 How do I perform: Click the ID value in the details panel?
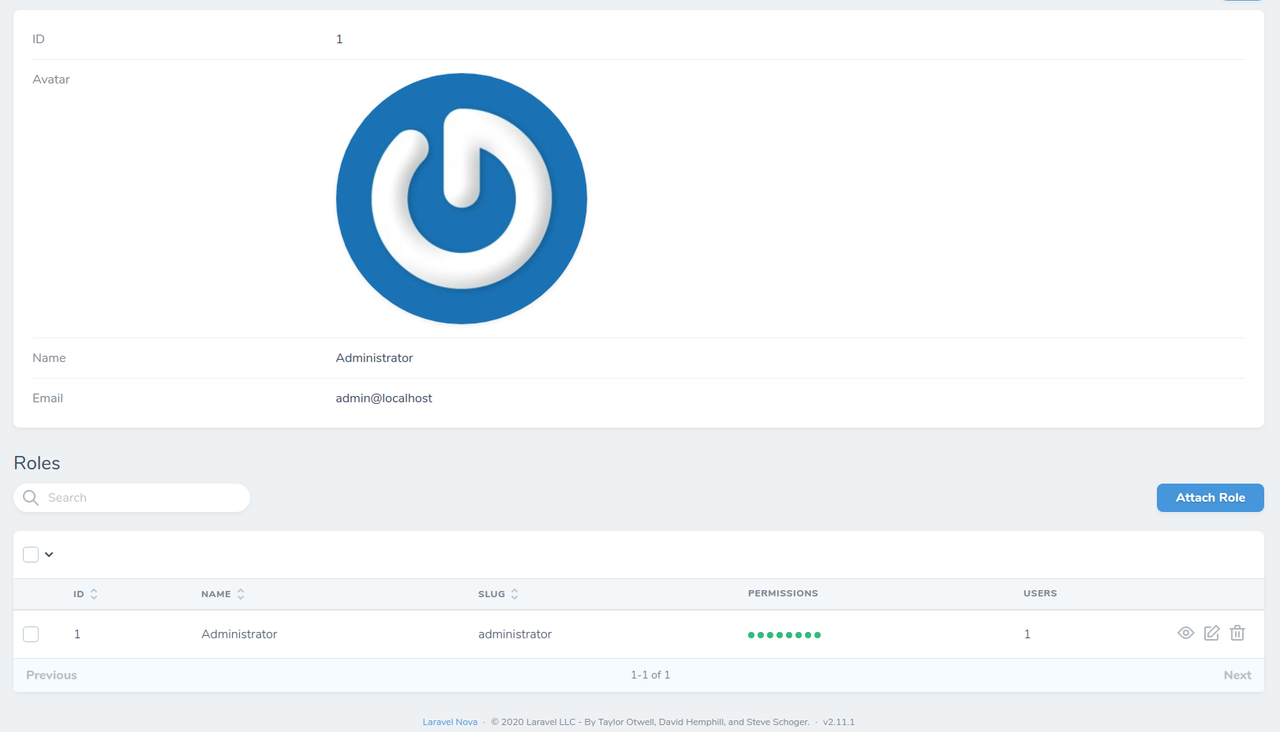[339, 39]
